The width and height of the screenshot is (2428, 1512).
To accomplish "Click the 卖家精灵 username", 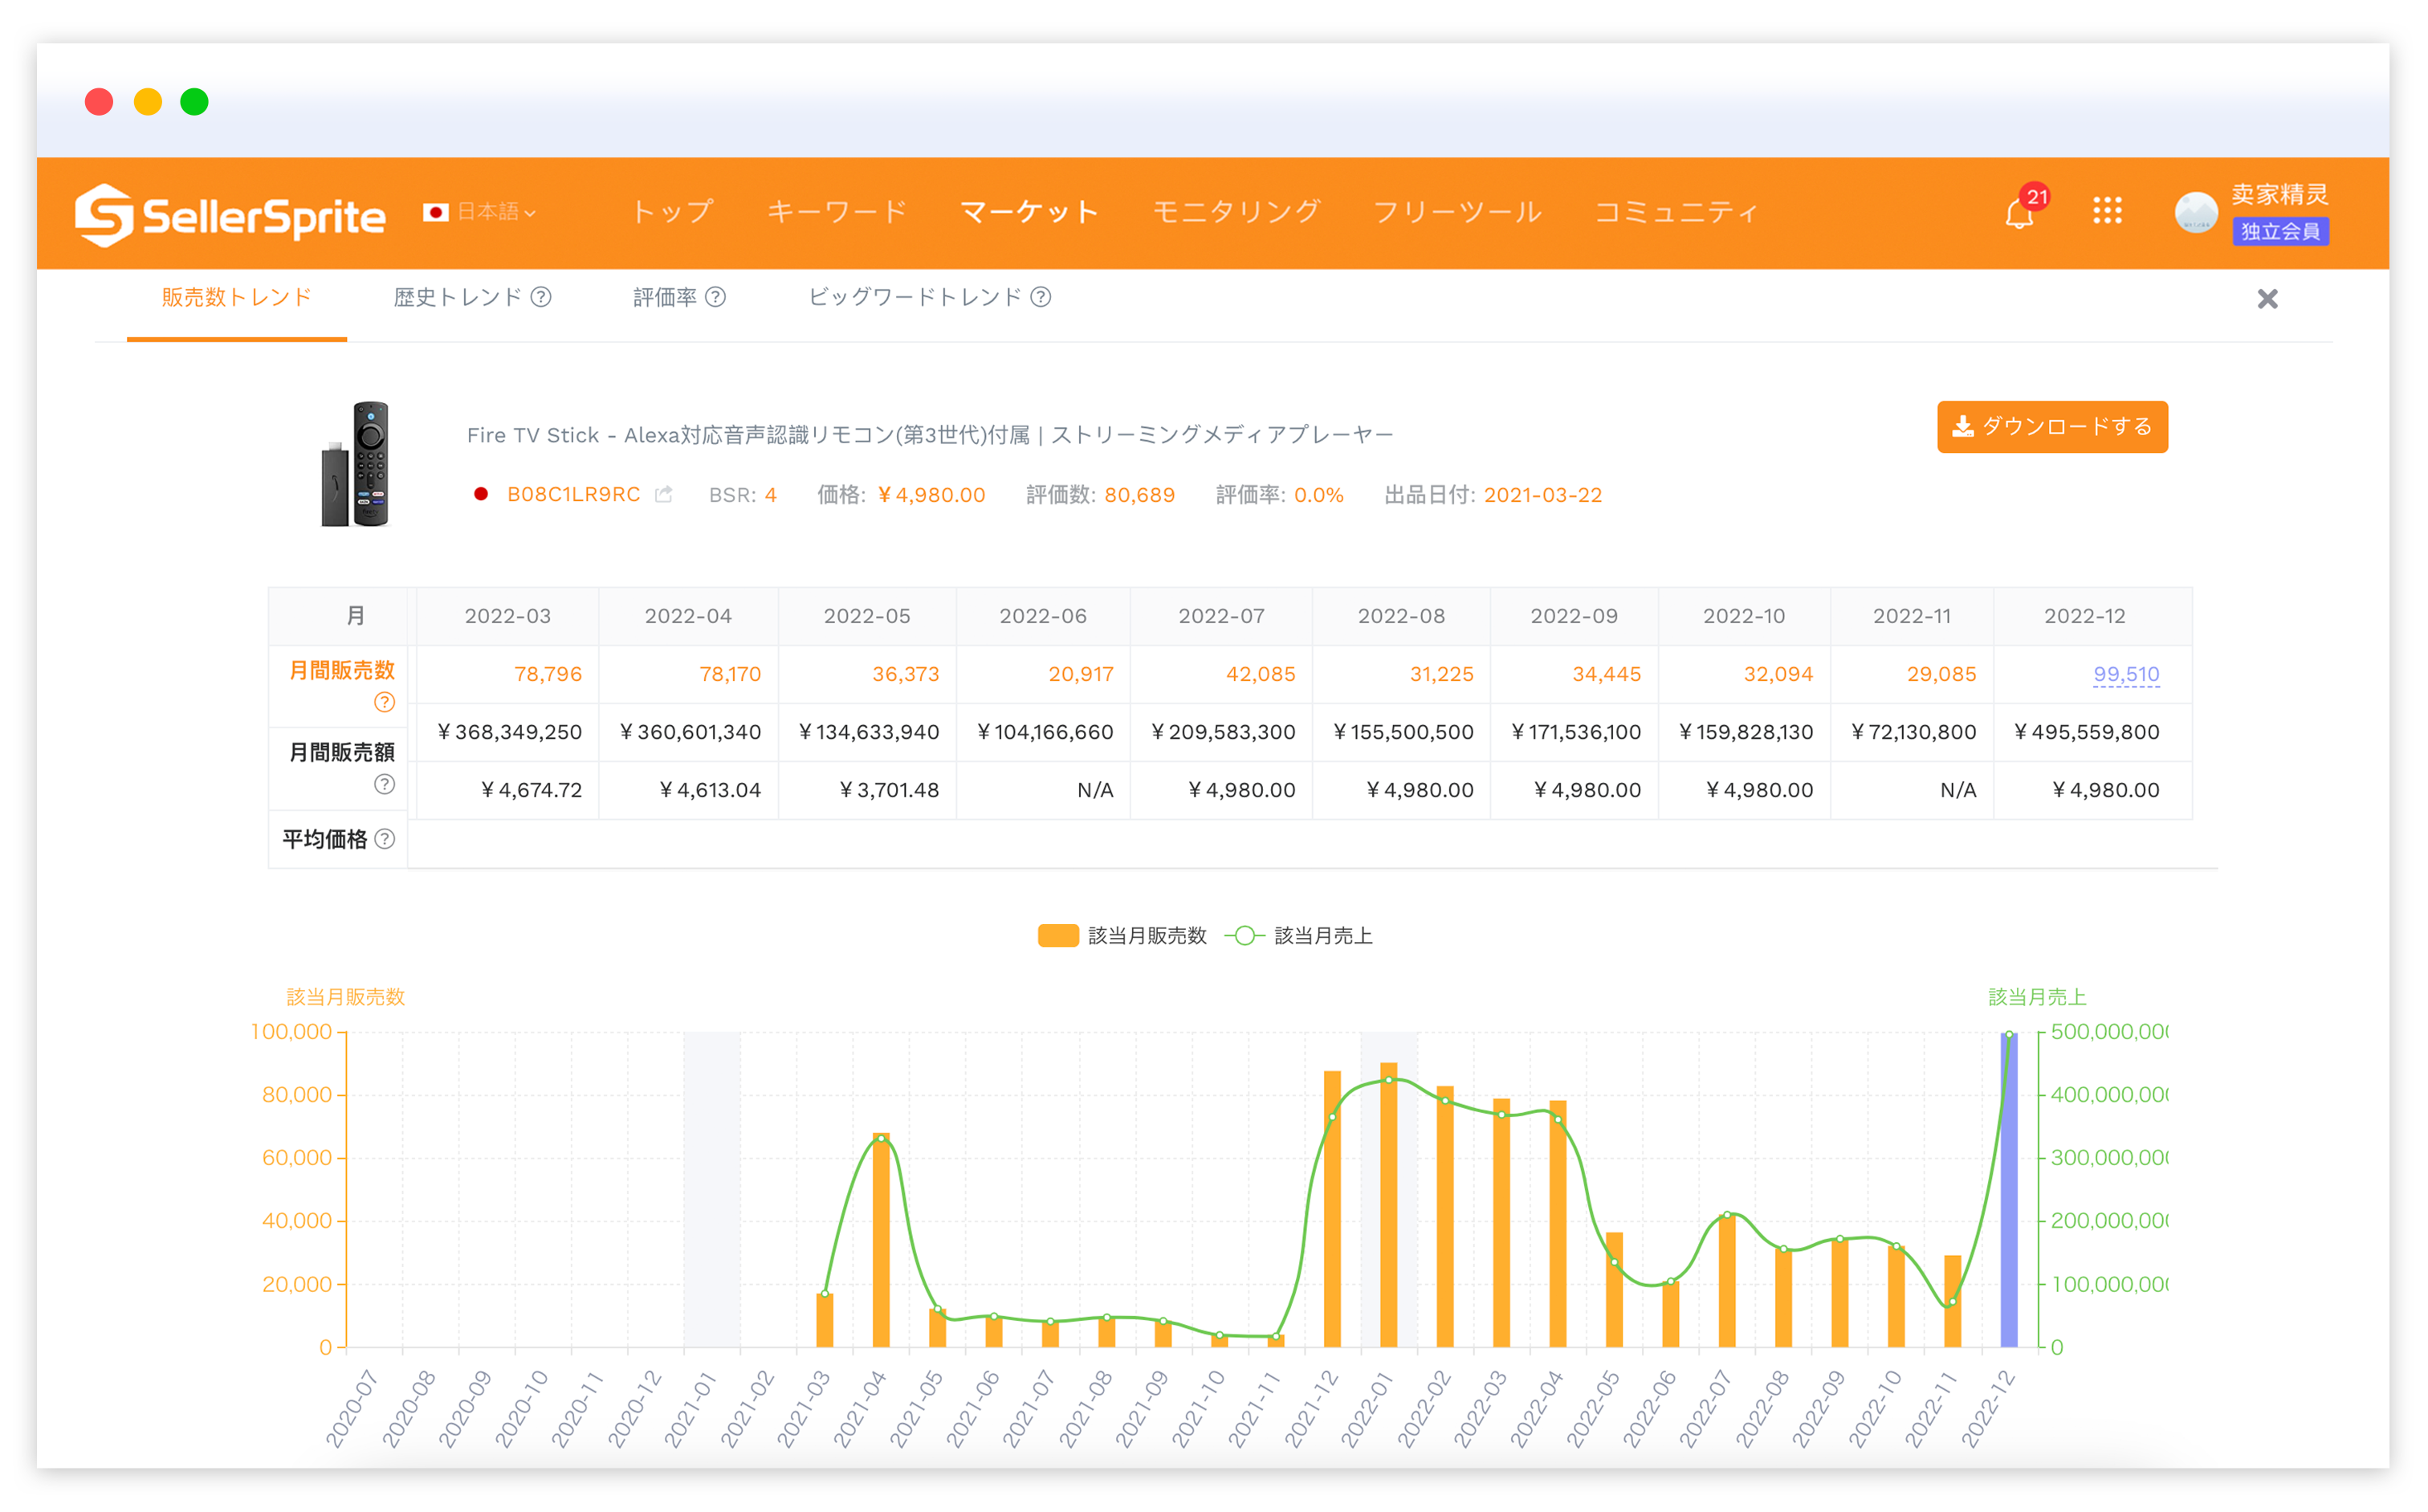I will point(2280,194).
